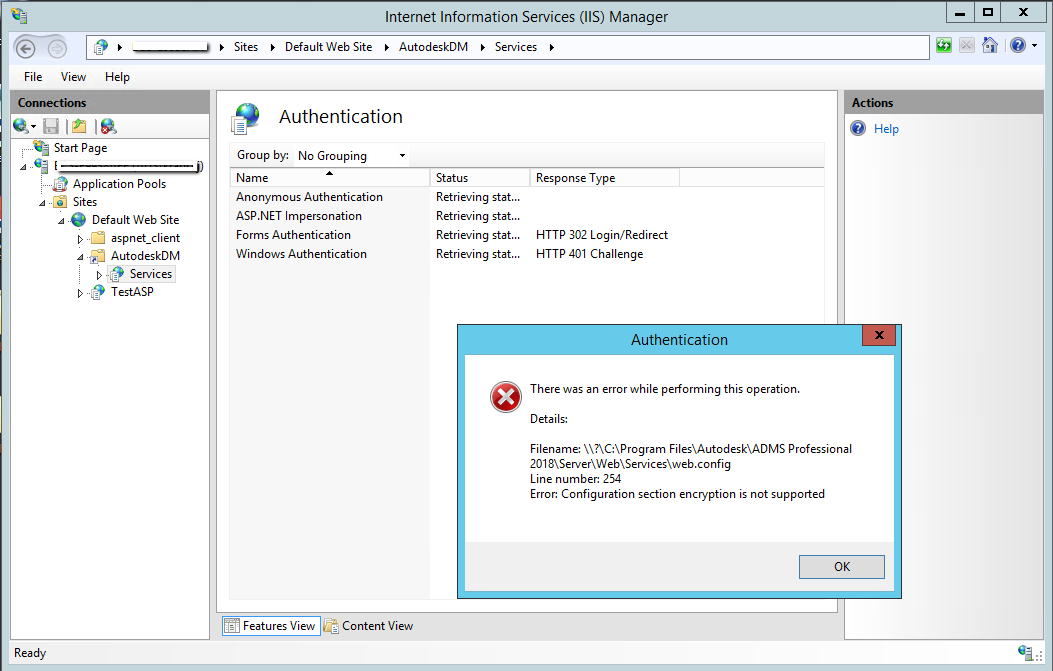This screenshot has height=671, width=1053.
Task: Open the address bar arrow after Services
Action: click(551, 47)
